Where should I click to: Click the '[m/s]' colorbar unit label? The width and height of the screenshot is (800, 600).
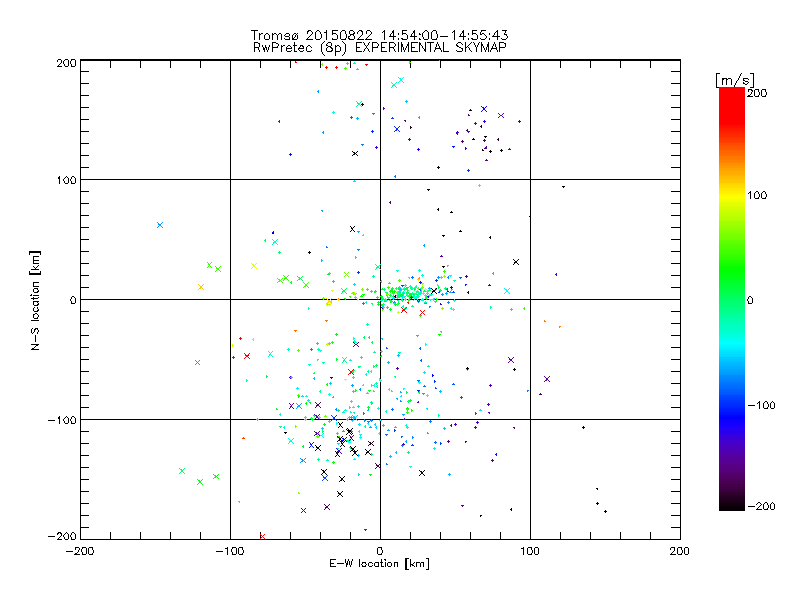[x=734, y=80]
